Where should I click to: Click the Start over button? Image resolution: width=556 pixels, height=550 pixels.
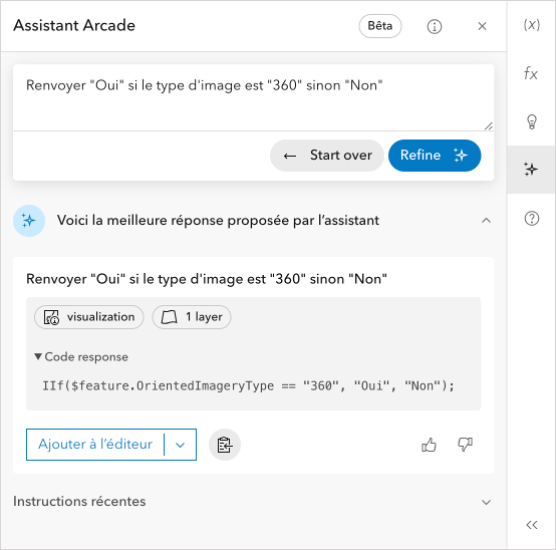327,155
